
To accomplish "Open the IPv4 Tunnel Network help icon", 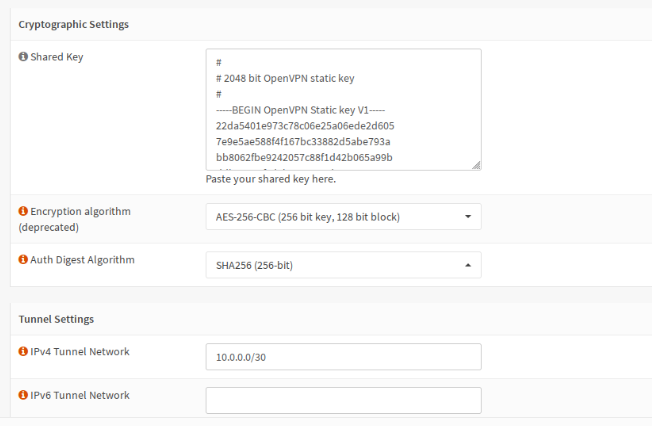I will pos(23,352).
